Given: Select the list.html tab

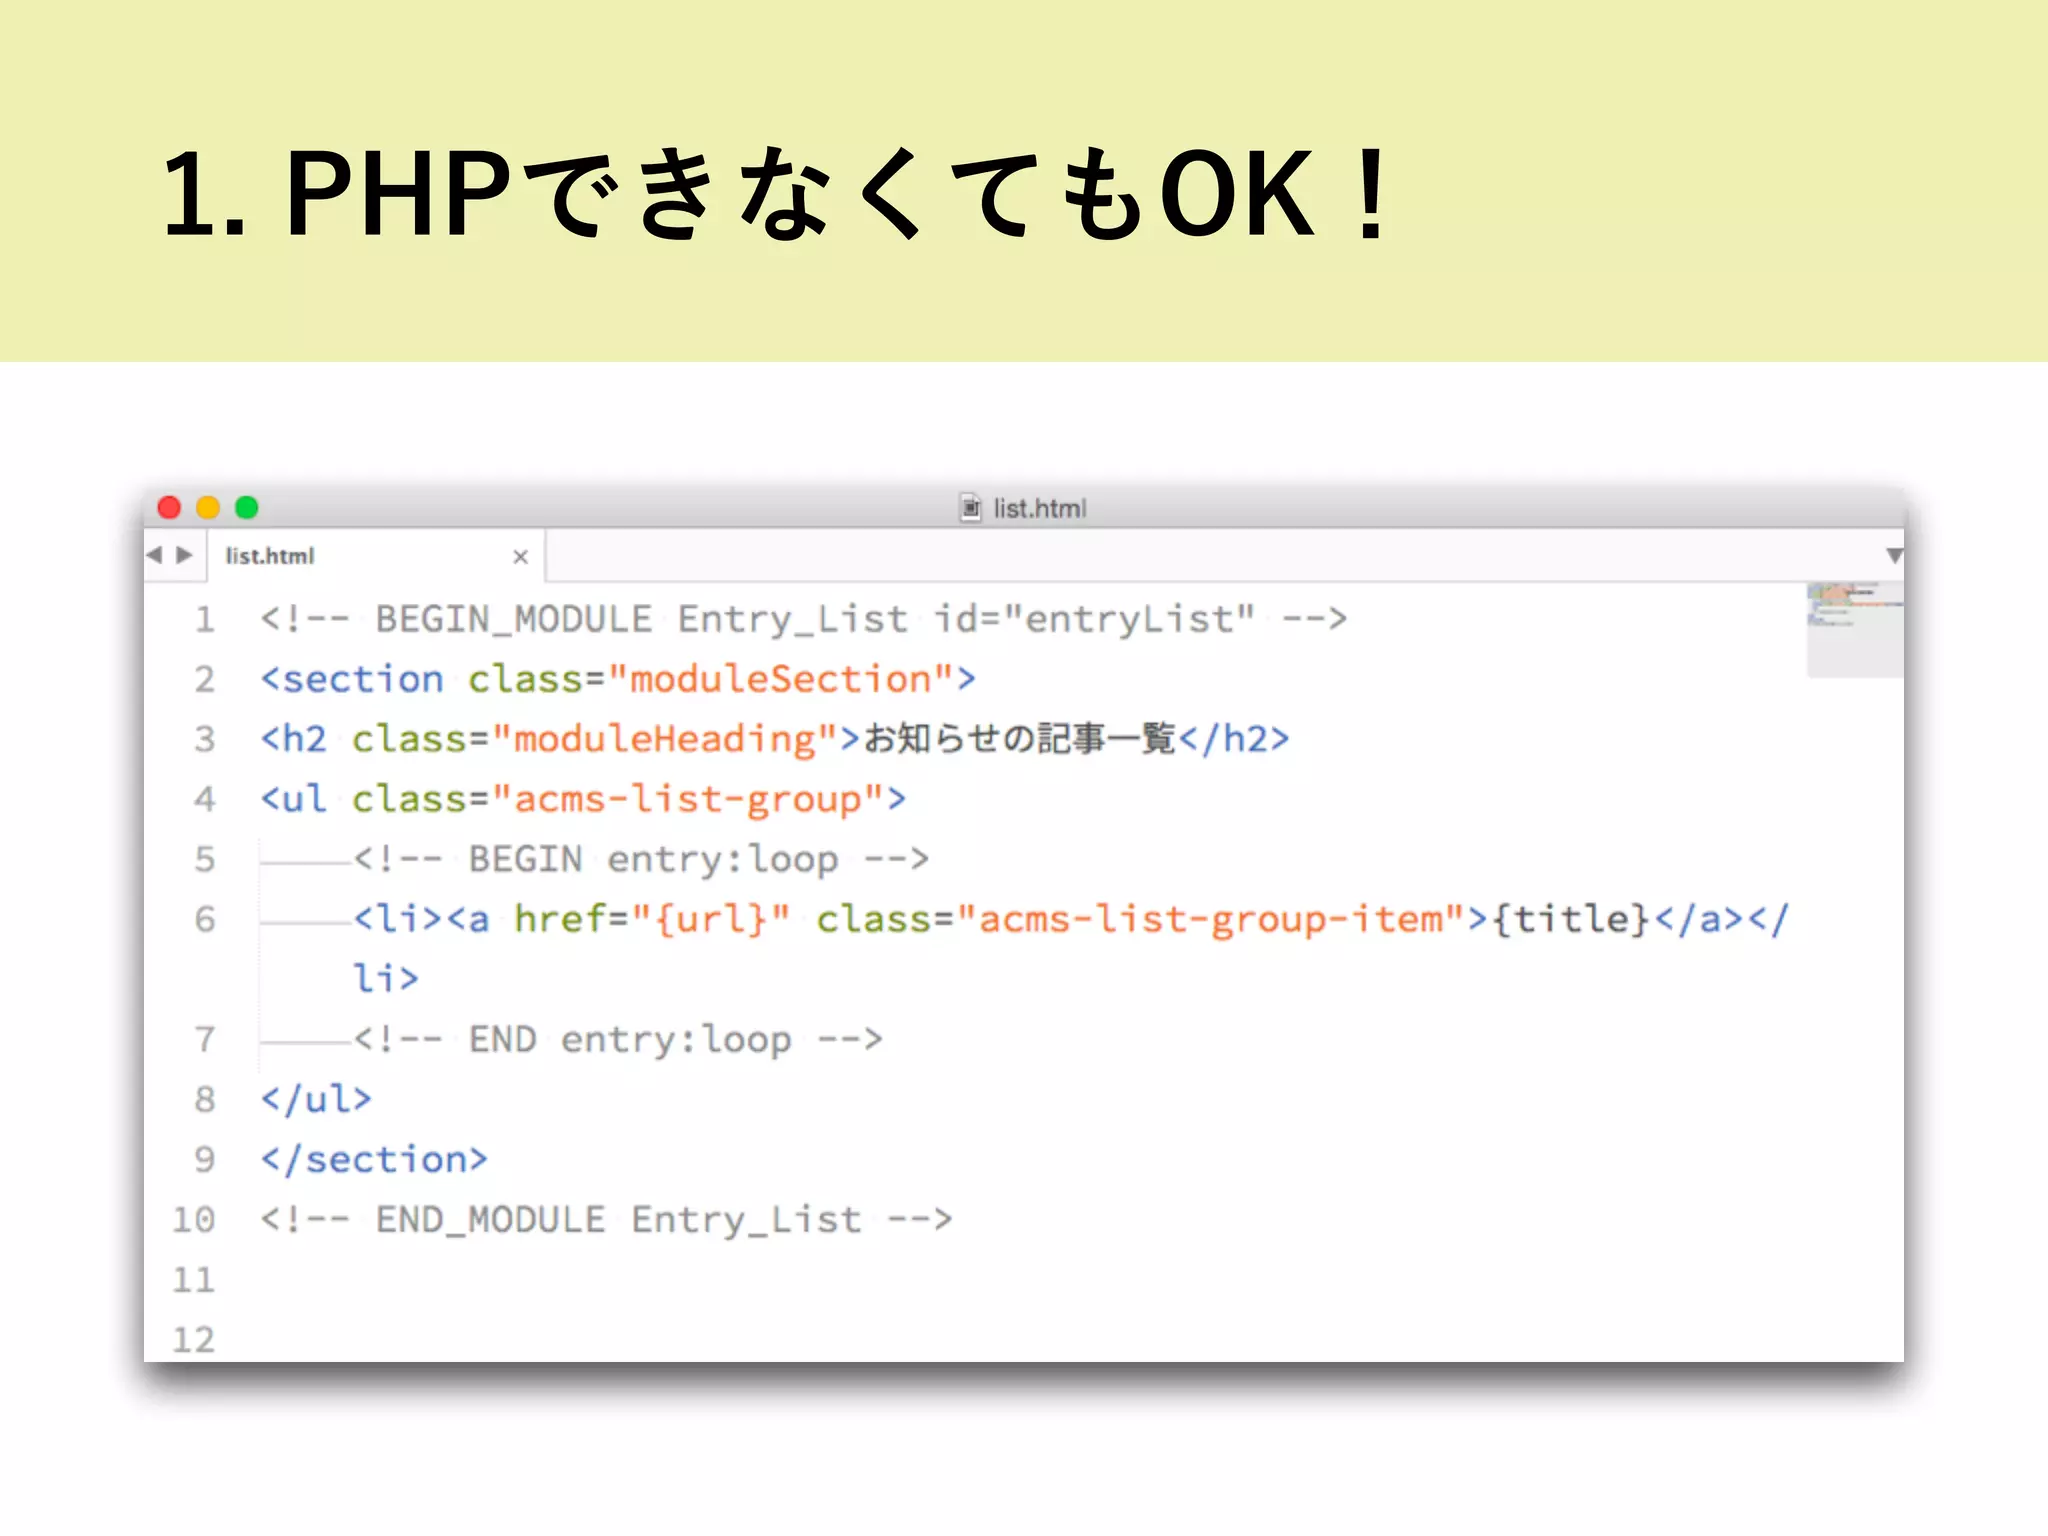Looking at the screenshot, I should (376, 556).
